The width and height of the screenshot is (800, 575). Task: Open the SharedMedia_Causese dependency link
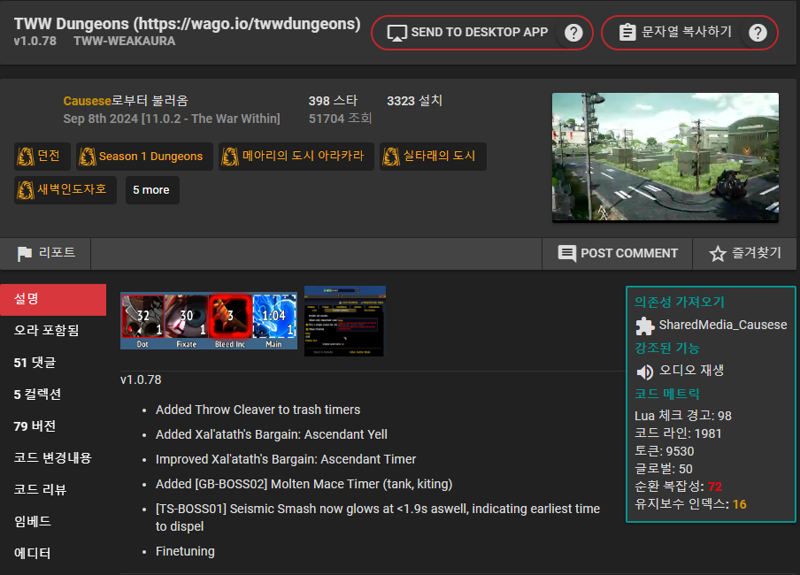[722, 325]
